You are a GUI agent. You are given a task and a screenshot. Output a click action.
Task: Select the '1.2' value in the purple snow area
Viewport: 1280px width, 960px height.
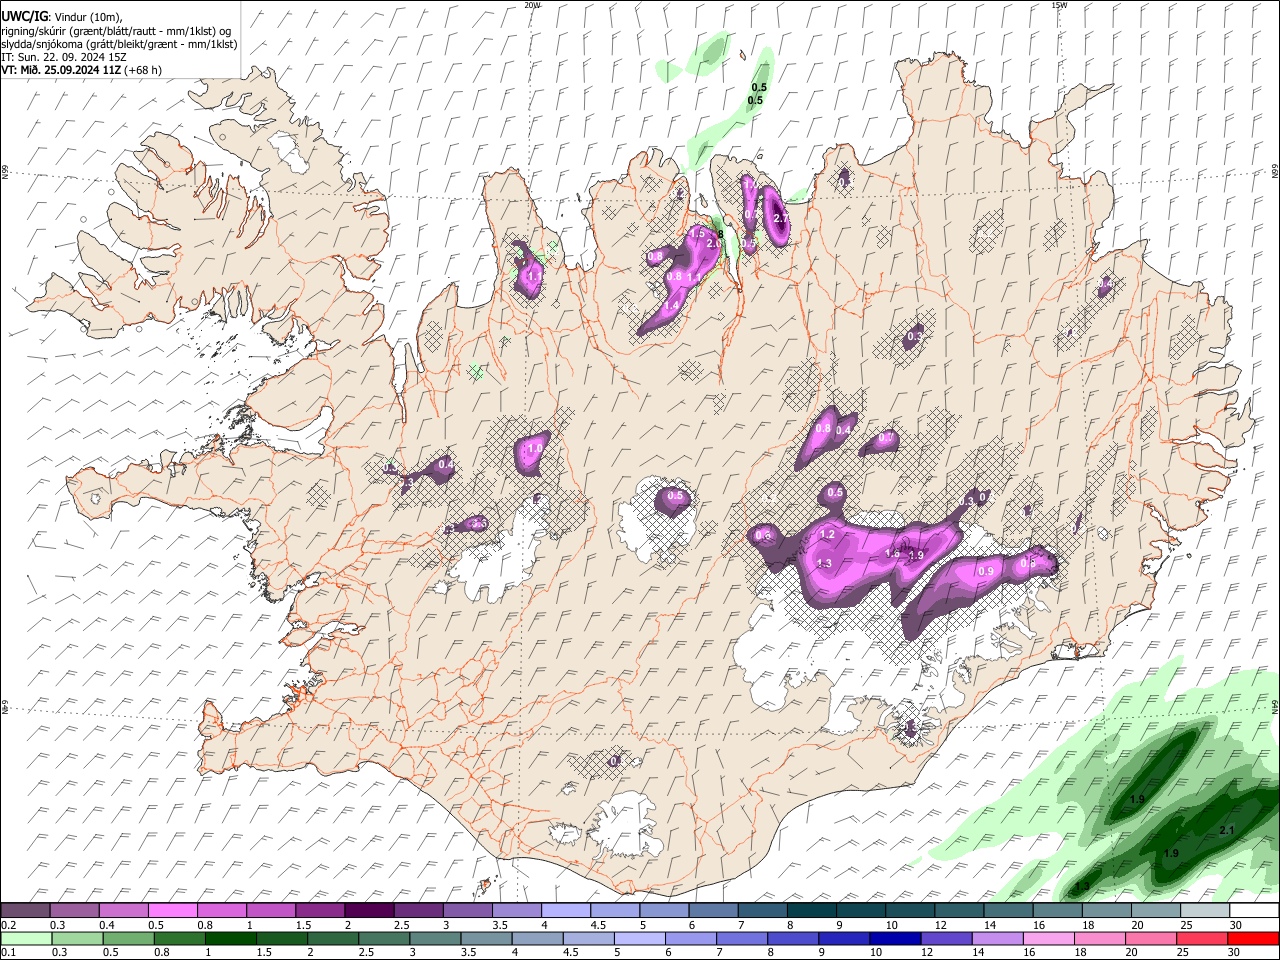[x=827, y=535]
